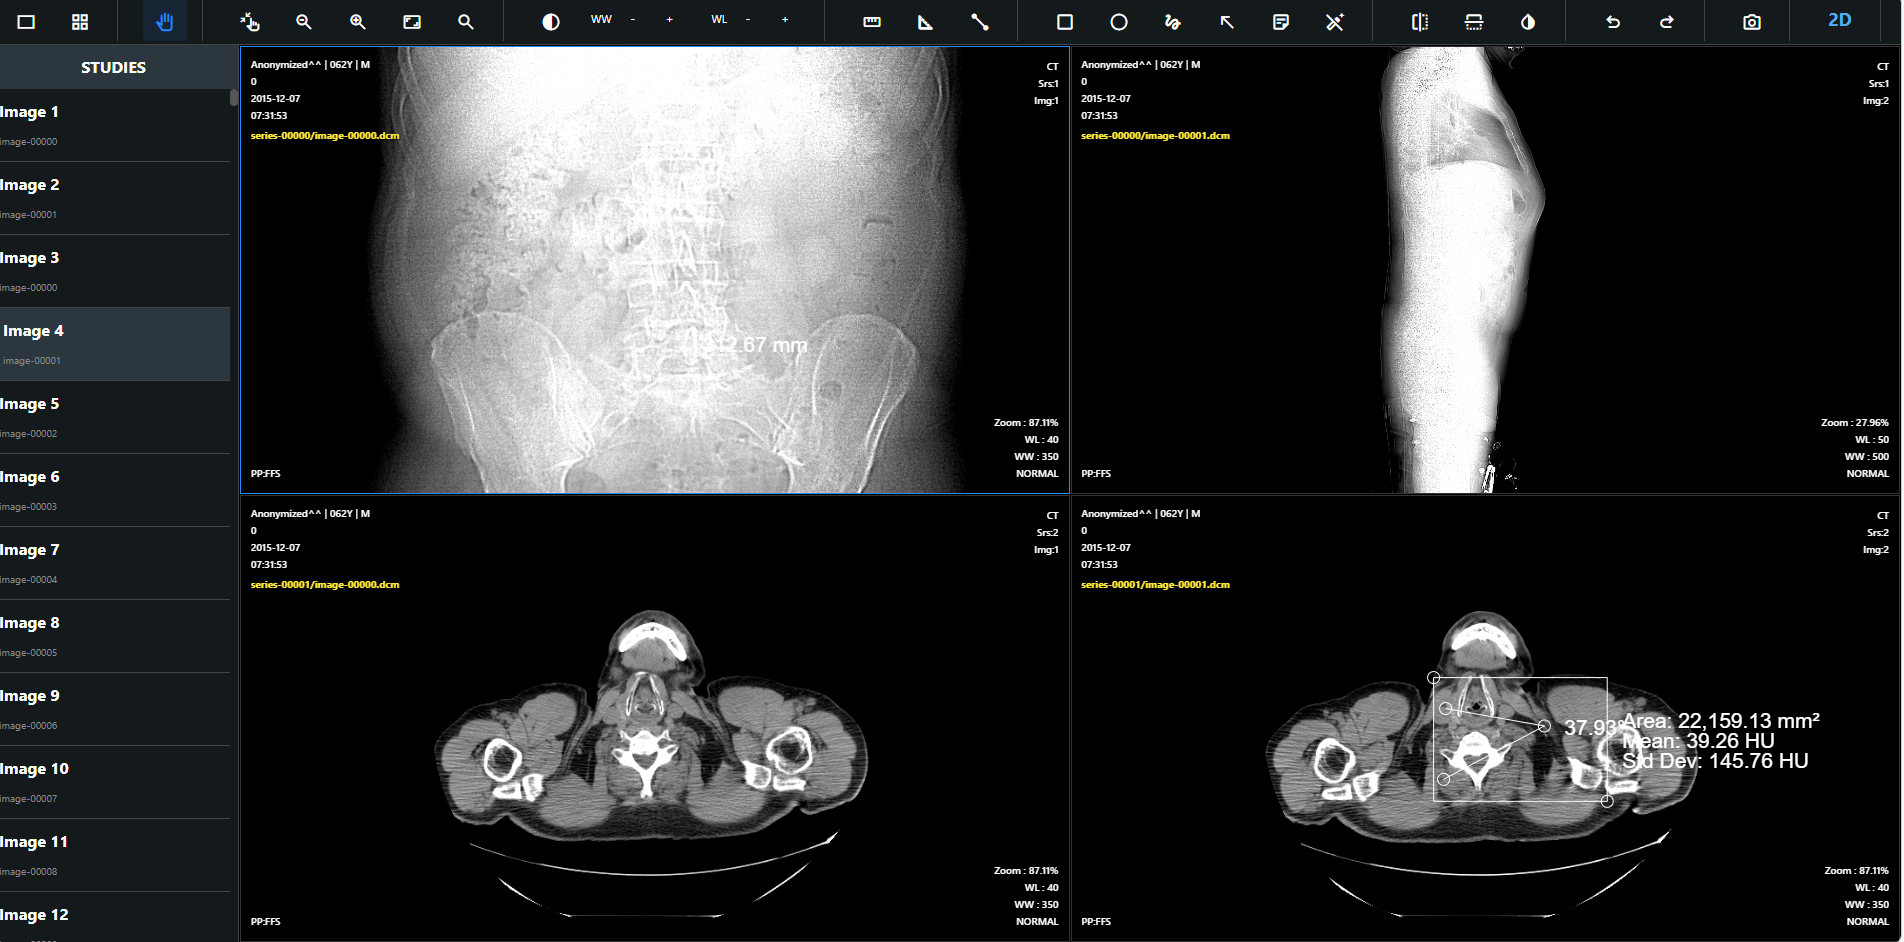Undo the last action
Viewport: 1904px width, 942px height.
pos(1612,21)
